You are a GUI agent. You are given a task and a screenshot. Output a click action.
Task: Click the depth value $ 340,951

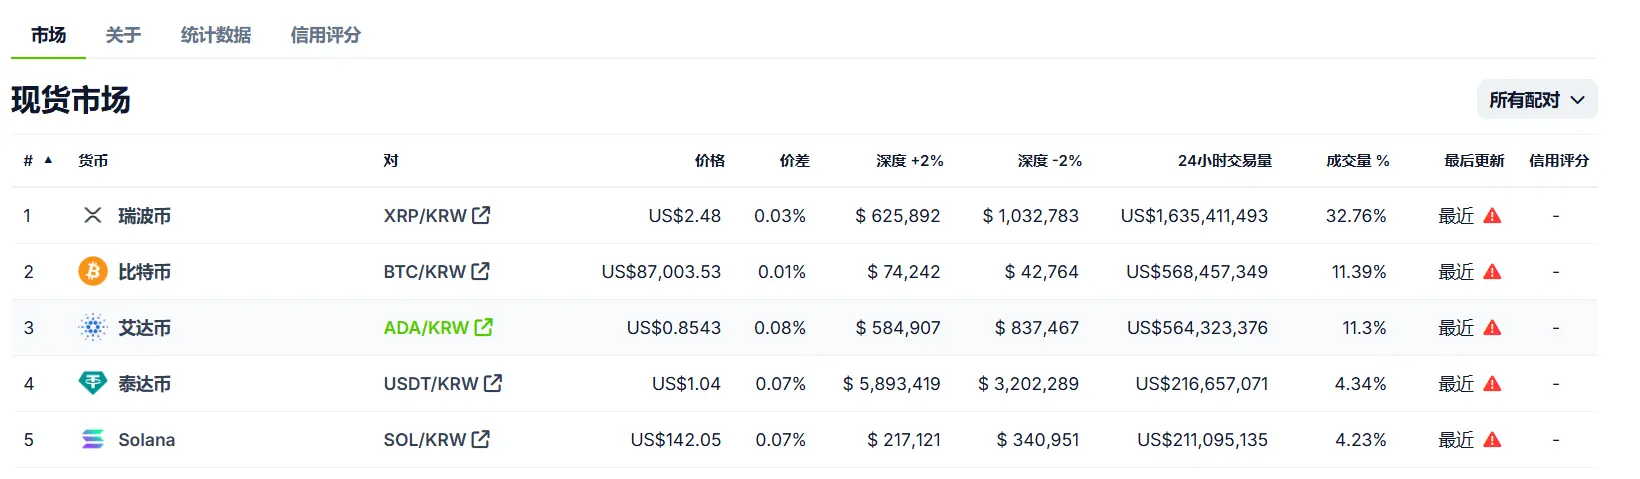coord(1038,439)
